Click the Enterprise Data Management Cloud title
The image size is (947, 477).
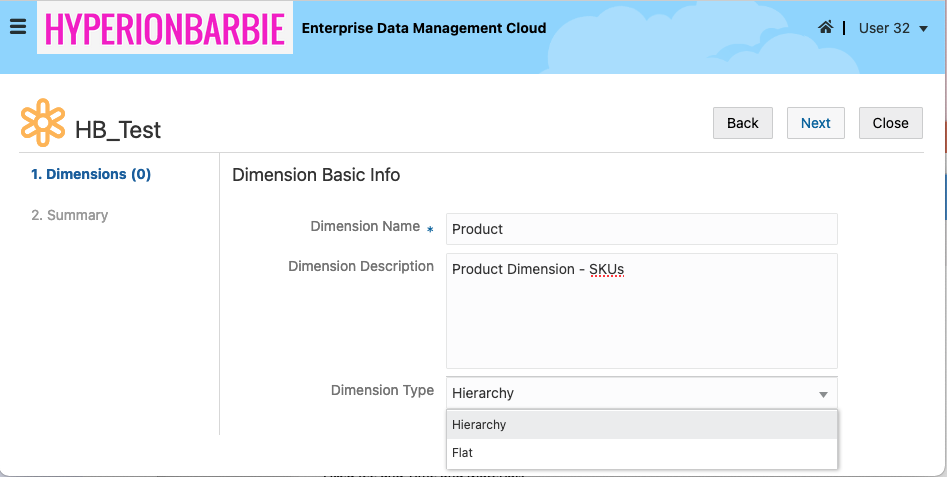click(424, 28)
